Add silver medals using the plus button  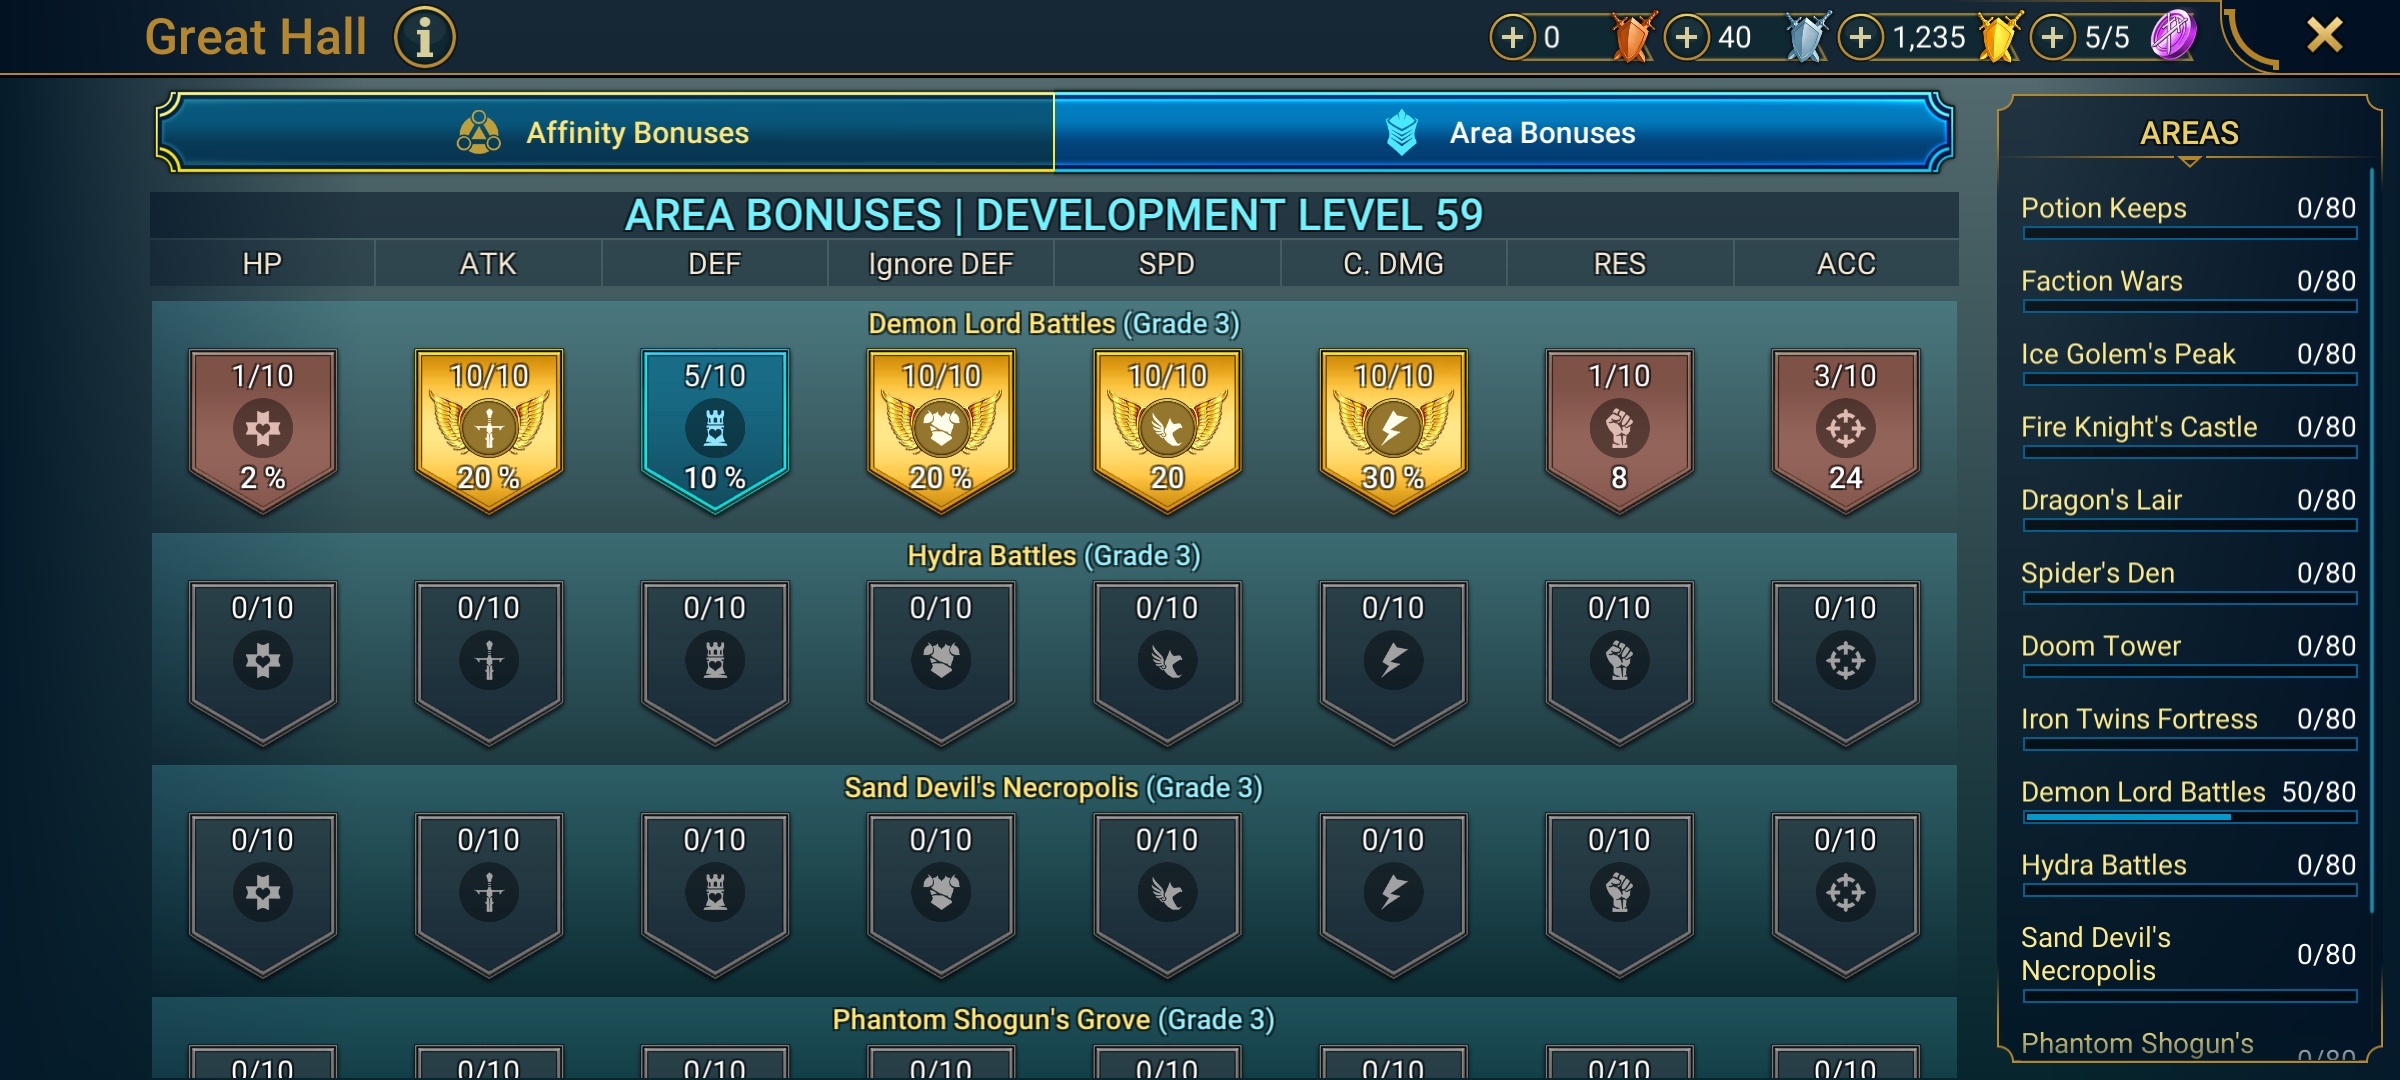pyautogui.click(x=1687, y=38)
